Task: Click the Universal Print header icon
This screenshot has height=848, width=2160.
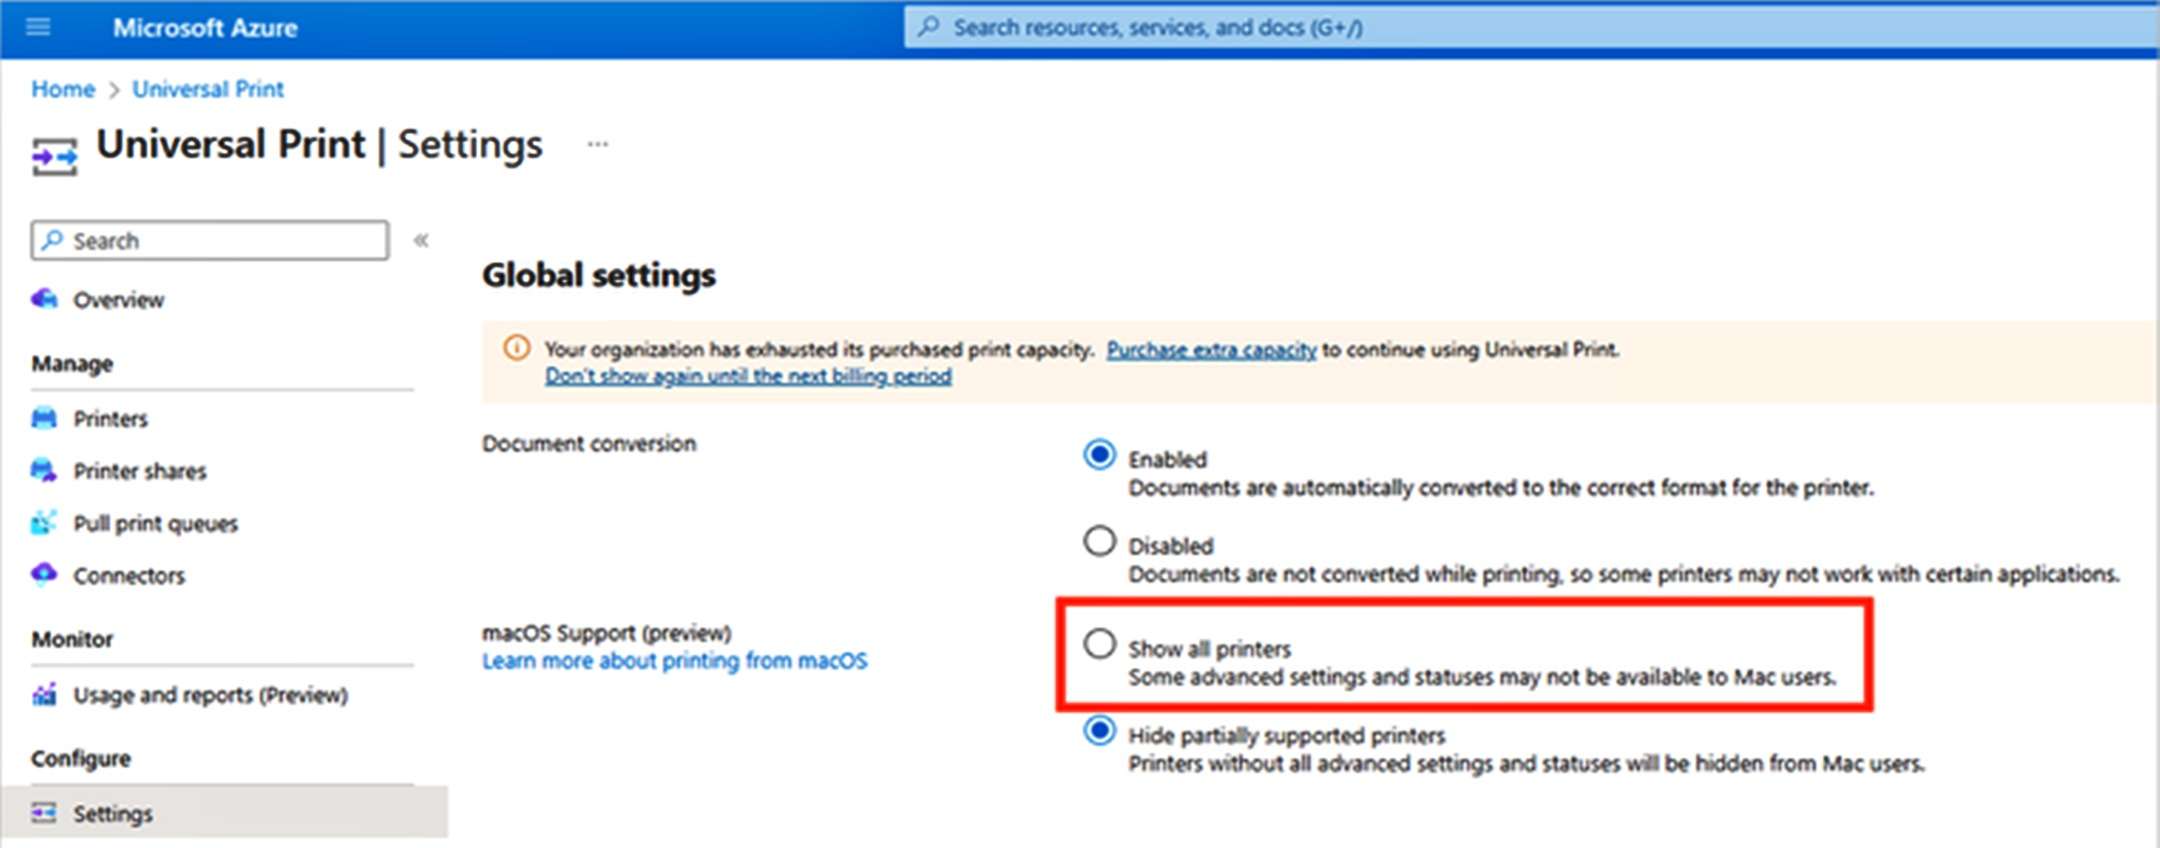Action: (x=54, y=156)
